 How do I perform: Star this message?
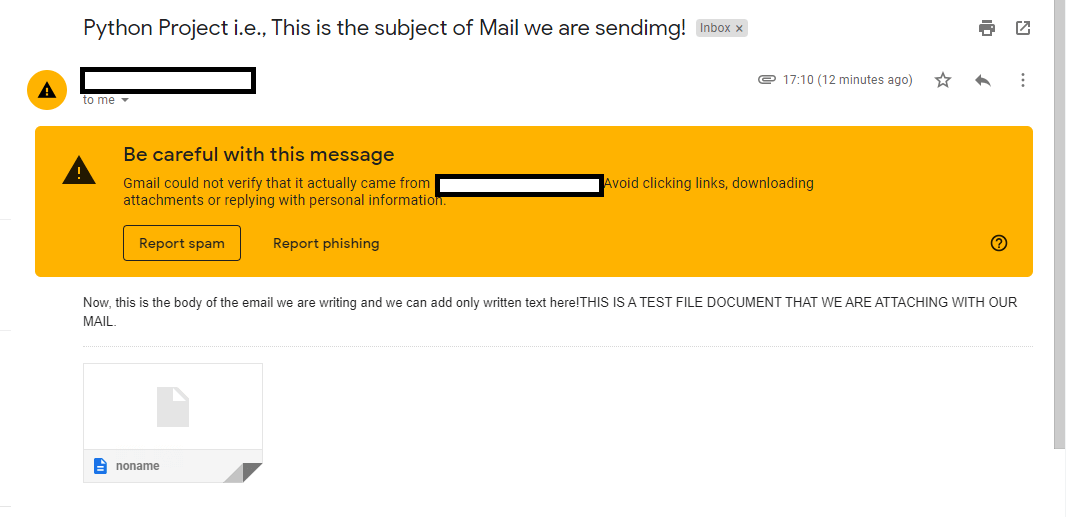tap(943, 81)
